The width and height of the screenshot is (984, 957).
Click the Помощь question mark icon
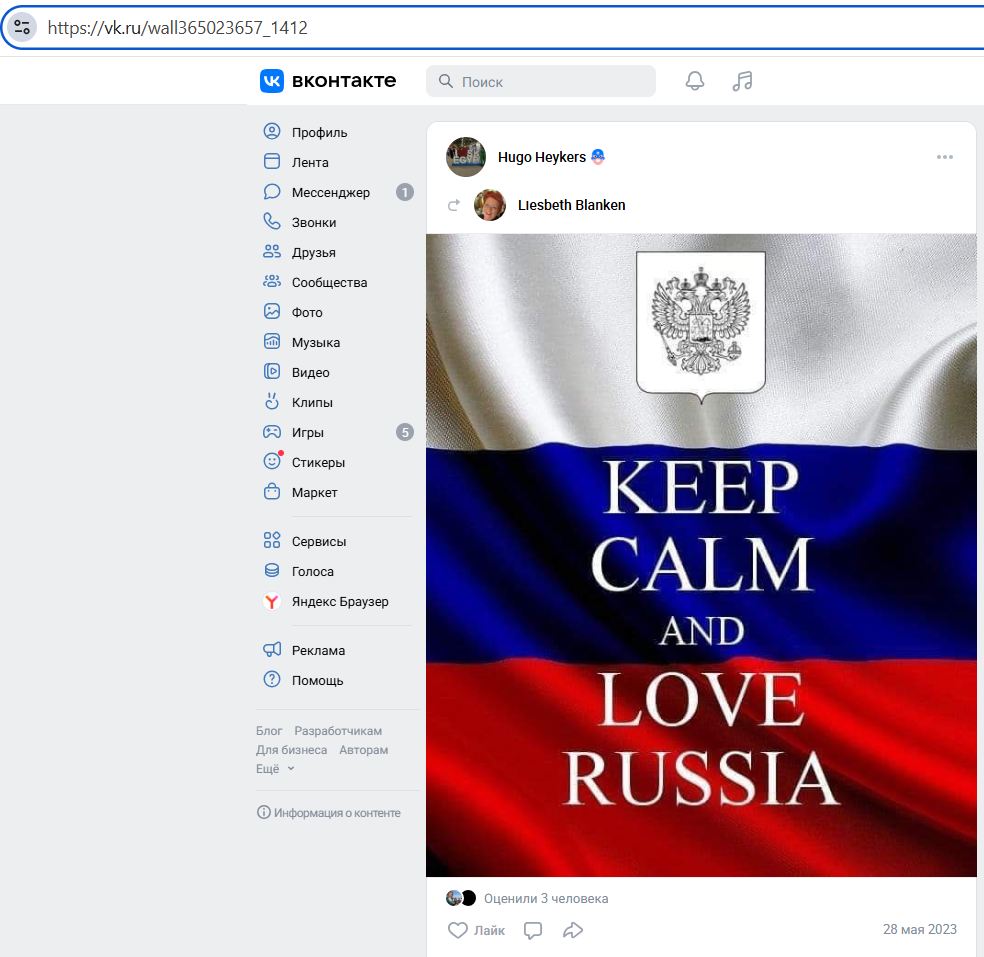point(272,680)
